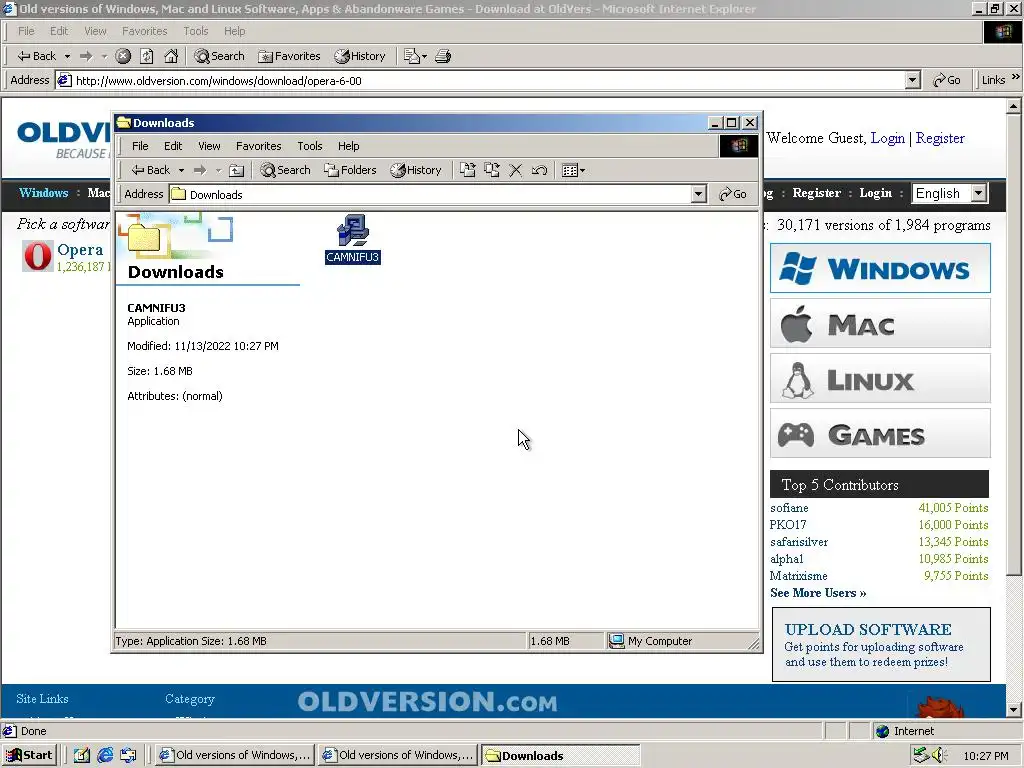Open the Games category banner
Viewport: 1024px width, 768px height.
point(880,434)
